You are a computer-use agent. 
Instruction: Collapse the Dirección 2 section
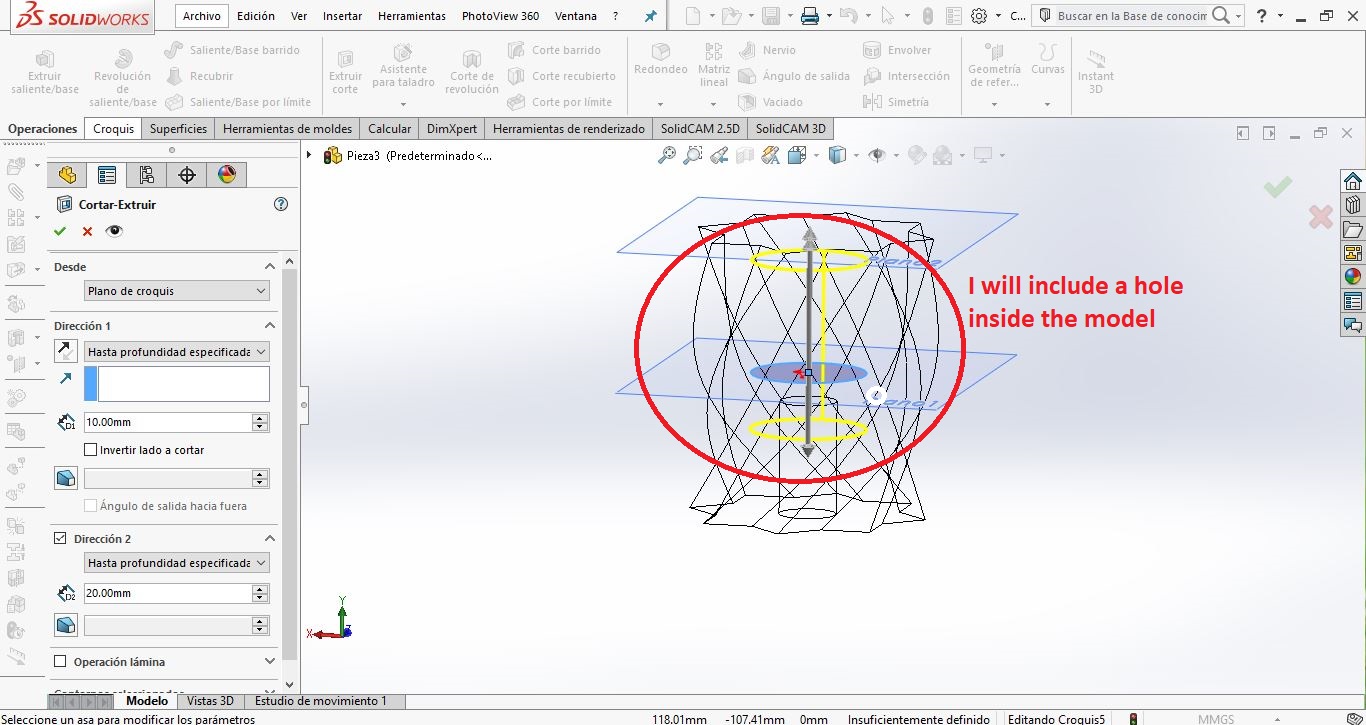click(x=269, y=539)
